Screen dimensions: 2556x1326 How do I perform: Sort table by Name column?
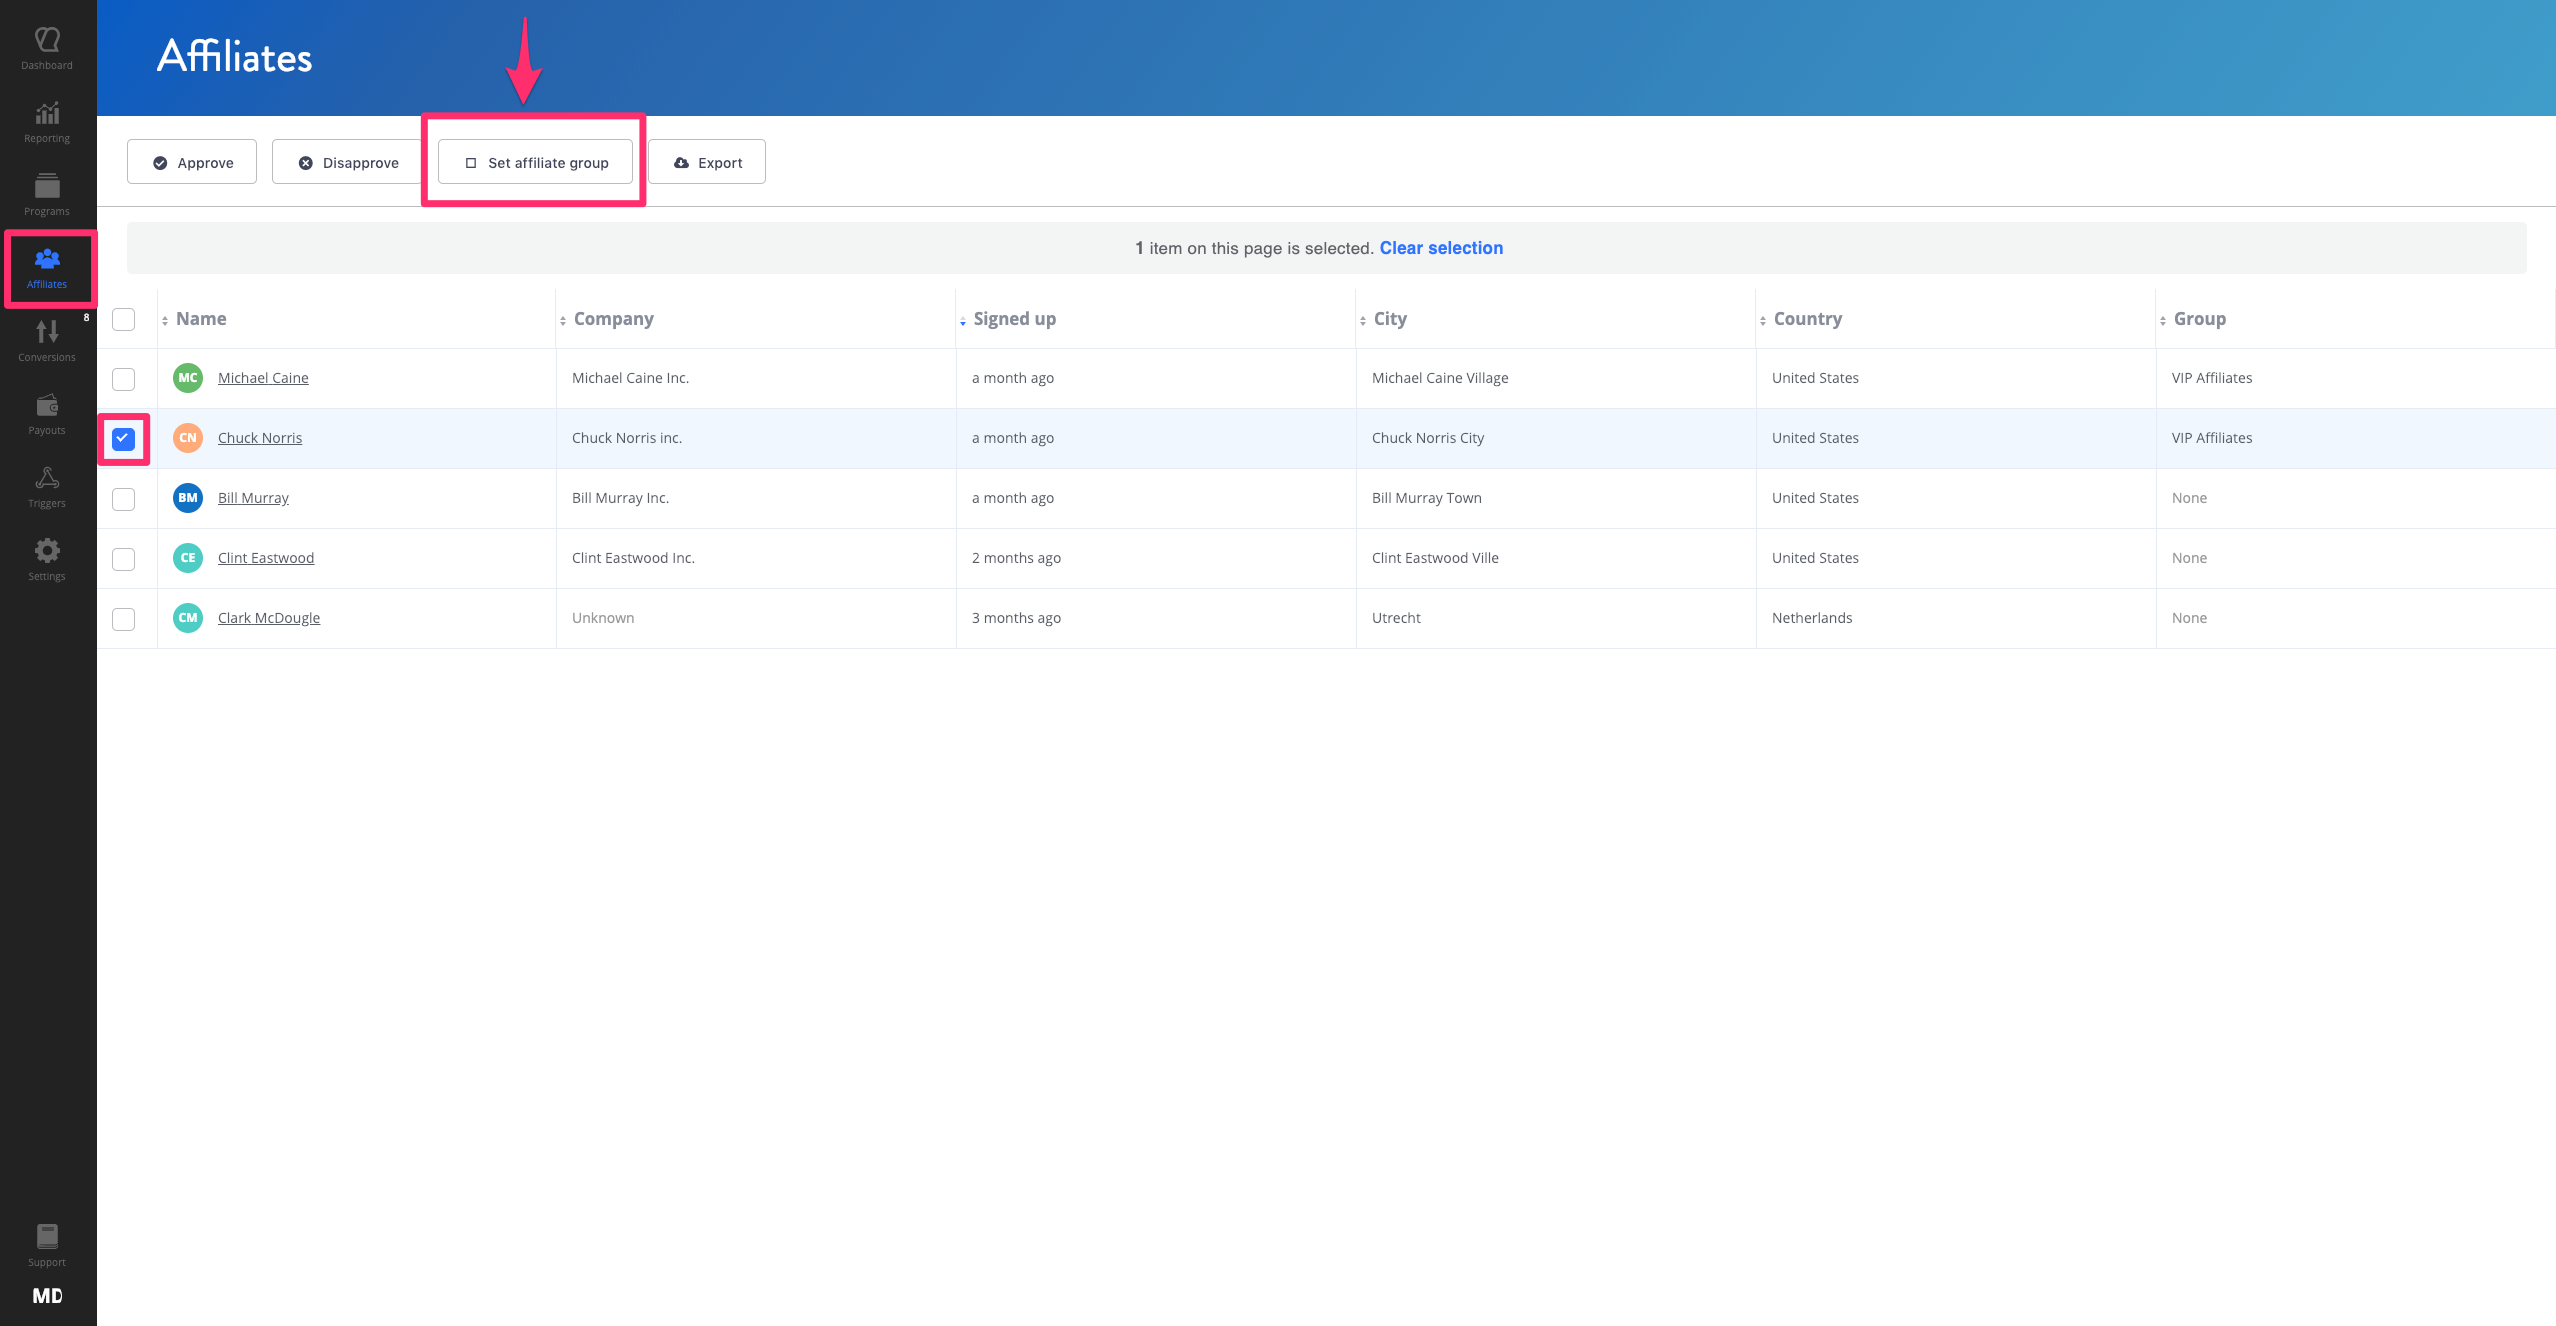pyautogui.click(x=200, y=319)
